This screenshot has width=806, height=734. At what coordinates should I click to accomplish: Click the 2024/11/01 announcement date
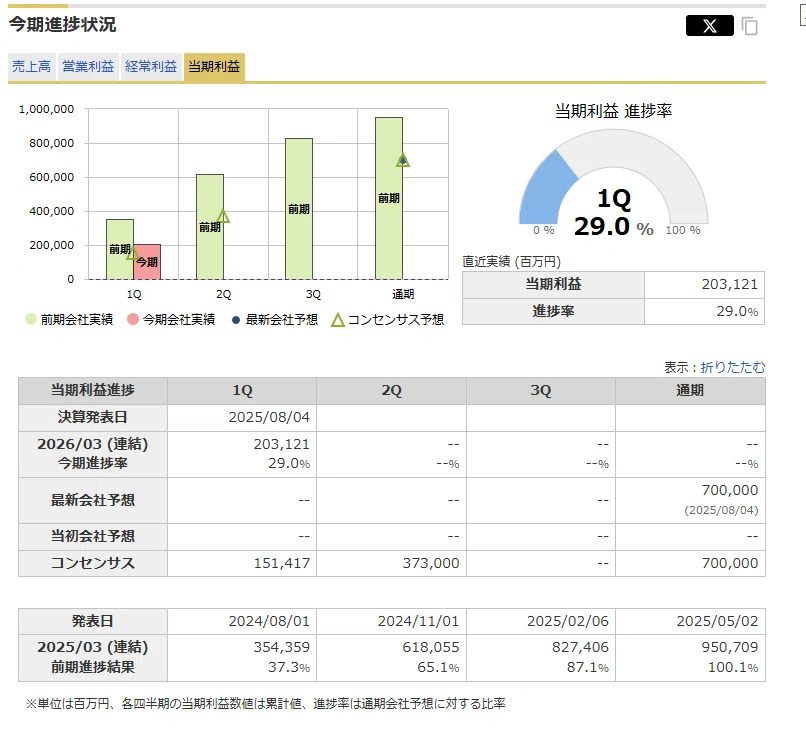pyautogui.click(x=418, y=621)
